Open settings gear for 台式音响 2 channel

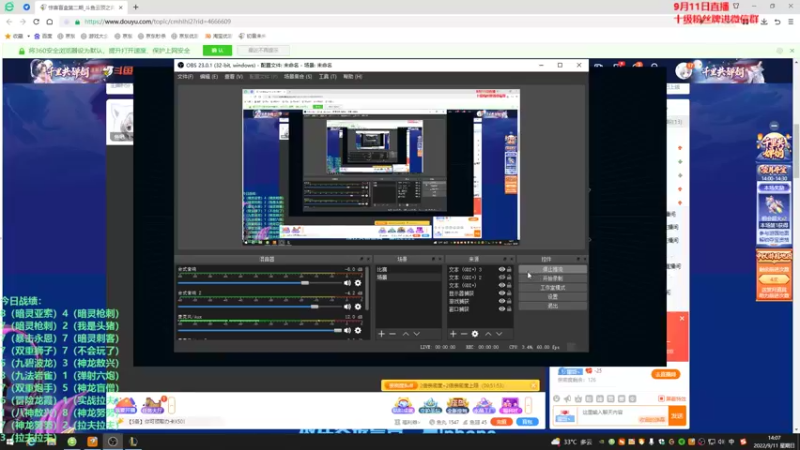(358, 307)
